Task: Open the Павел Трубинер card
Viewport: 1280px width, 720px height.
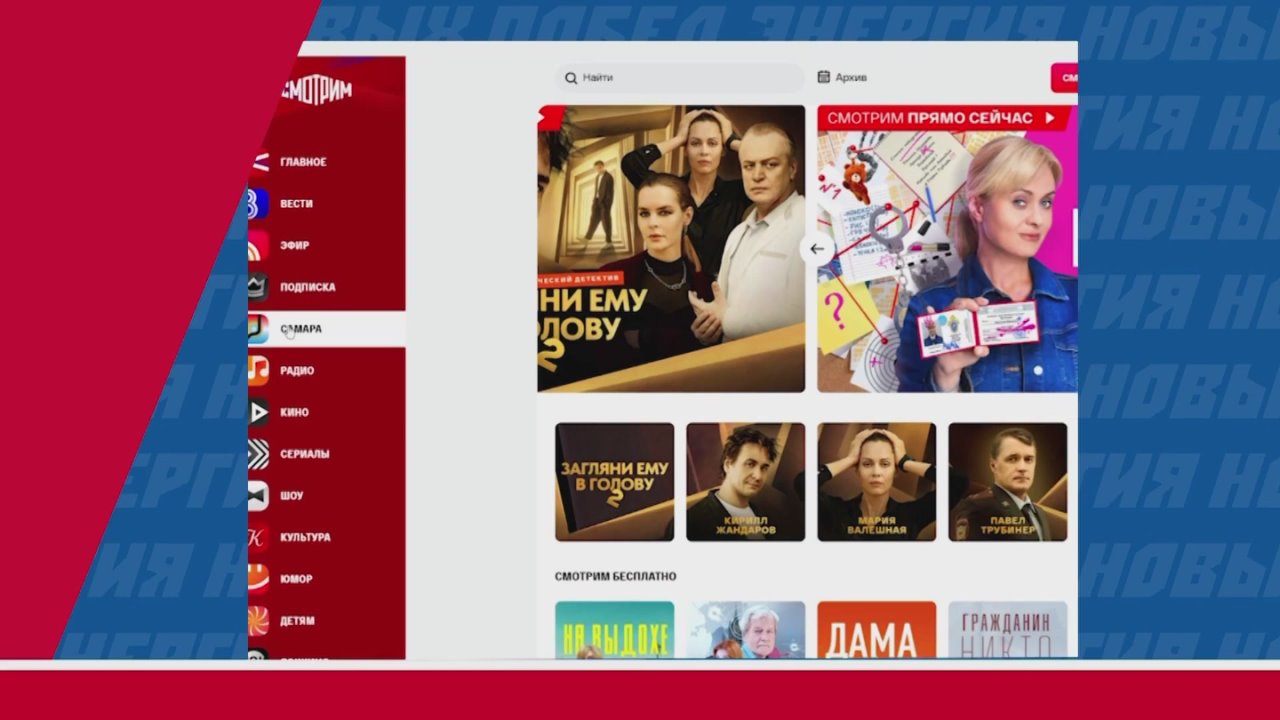Action: [x=1008, y=482]
